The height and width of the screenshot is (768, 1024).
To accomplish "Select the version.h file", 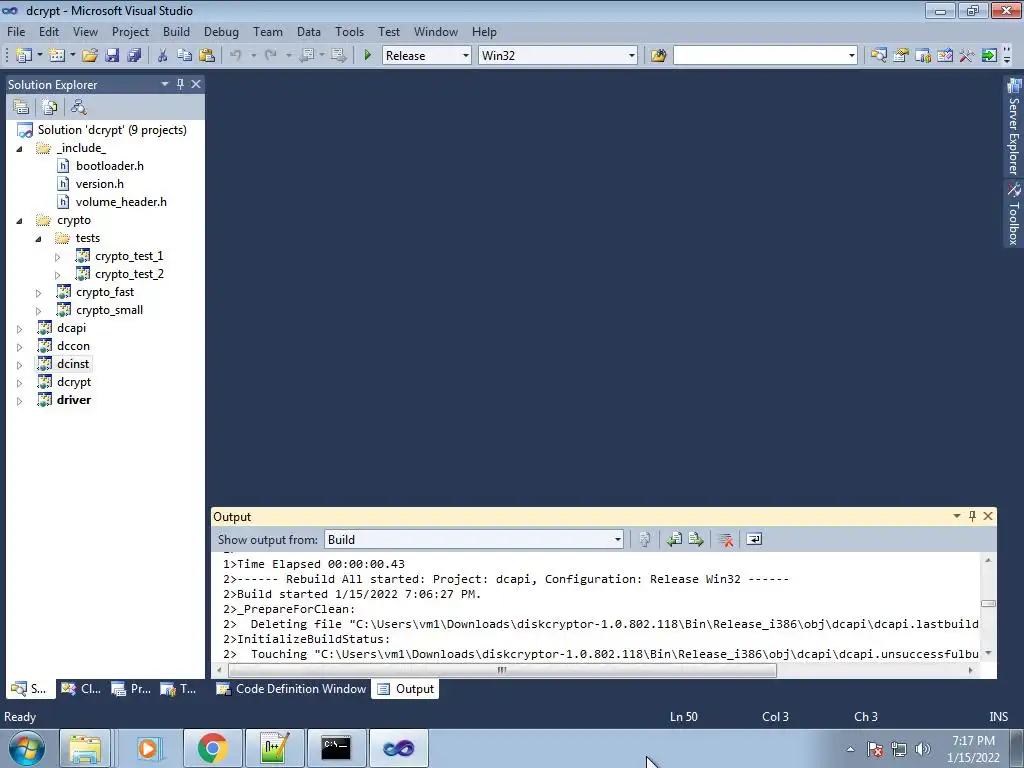I will (99, 184).
